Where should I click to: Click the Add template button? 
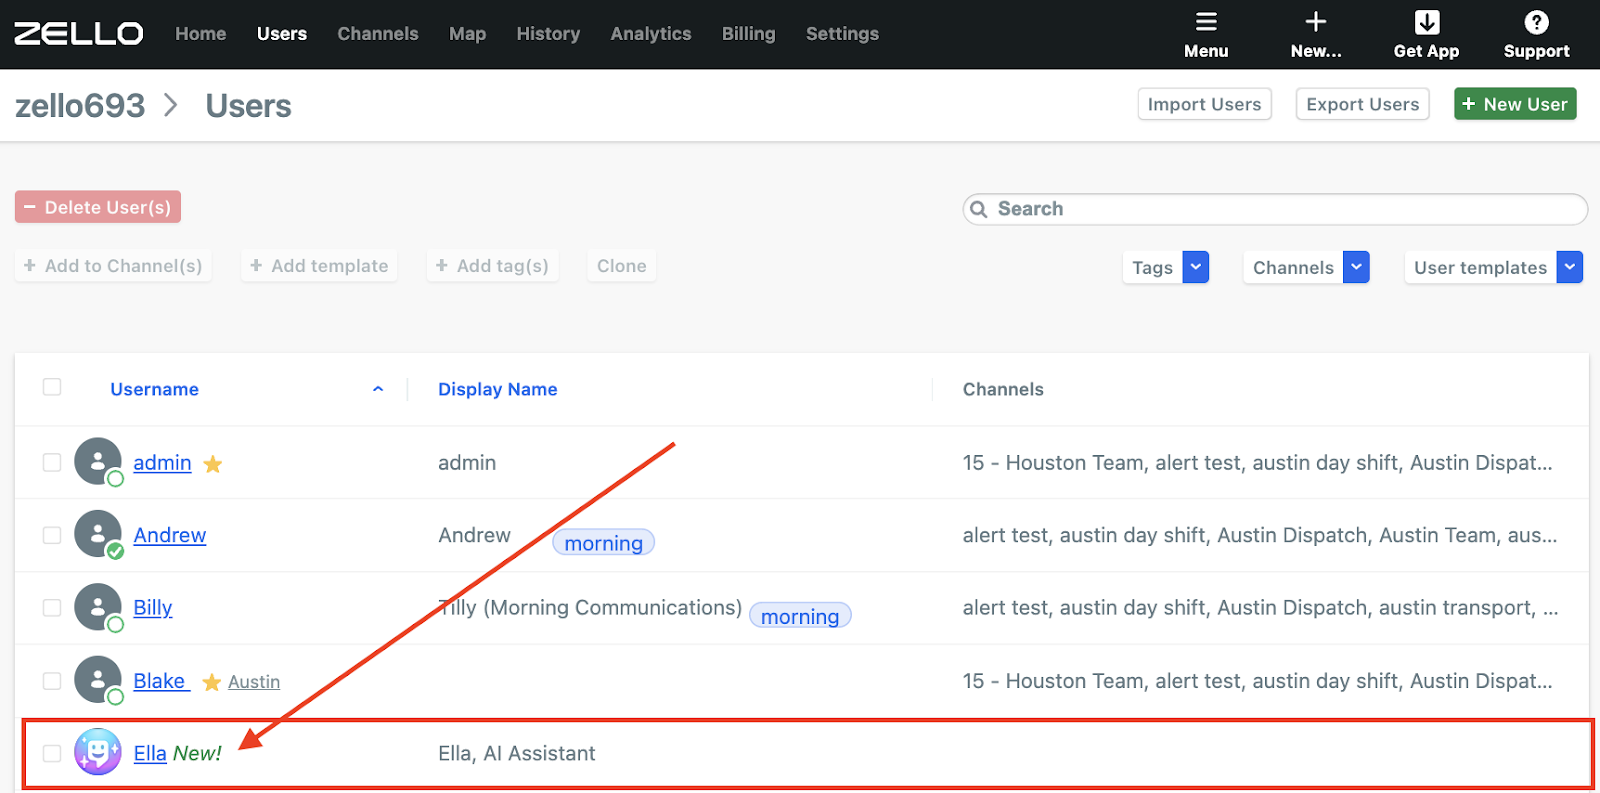click(319, 266)
